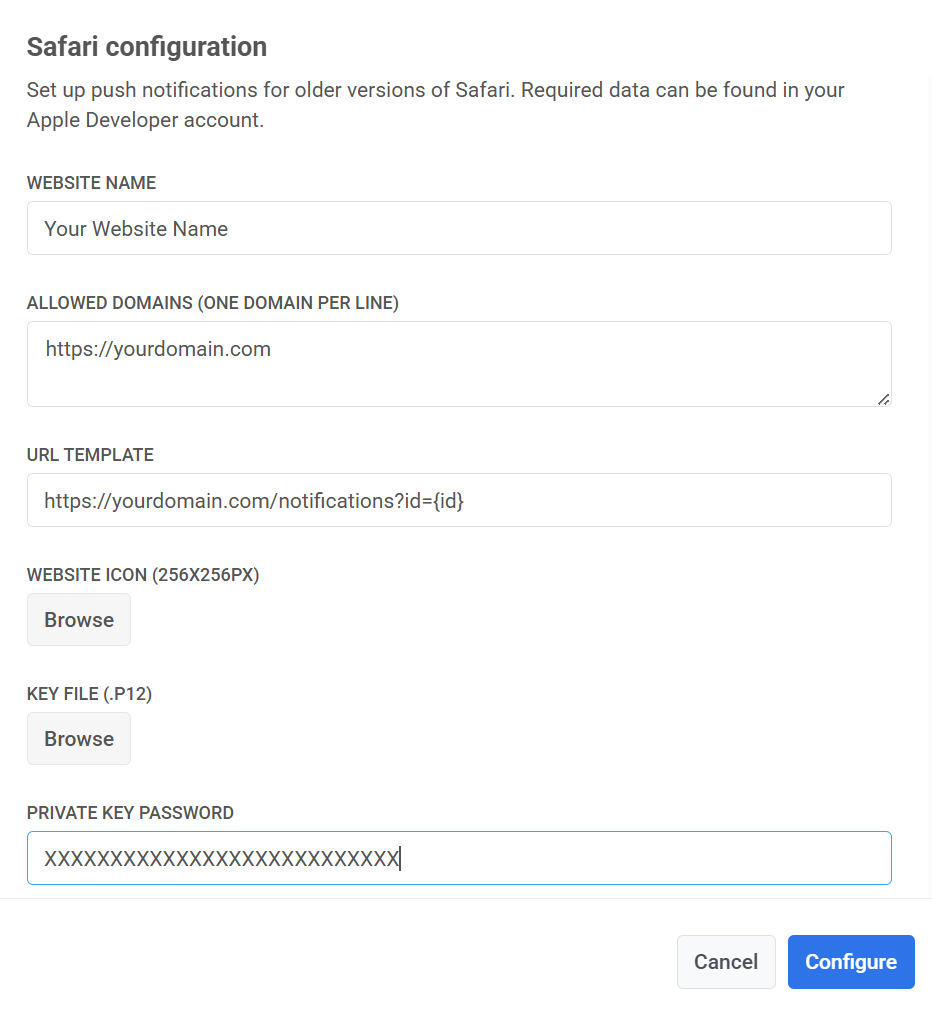Click inside the Allowed Domains text area
The width and height of the screenshot is (932, 1020).
pyautogui.click(x=459, y=363)
